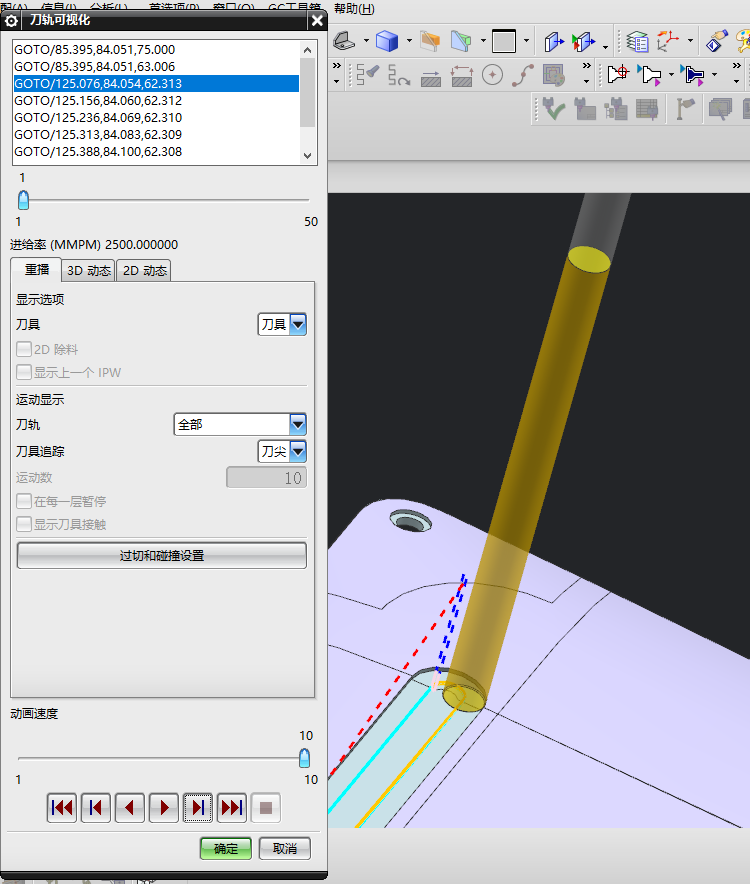Click the fast forward to end button
Image resolution: width=750 pixels, height=884 pixels.
(x=232, y=808)
